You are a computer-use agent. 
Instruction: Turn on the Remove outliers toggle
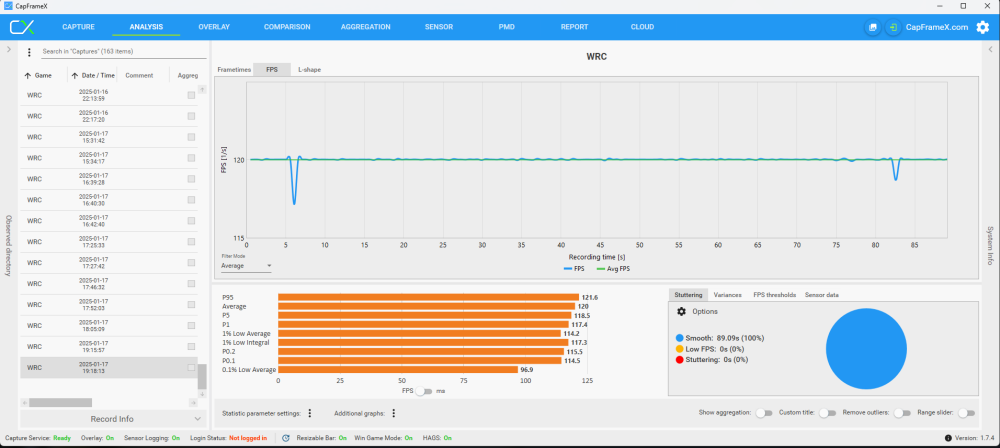coord(903,413)
